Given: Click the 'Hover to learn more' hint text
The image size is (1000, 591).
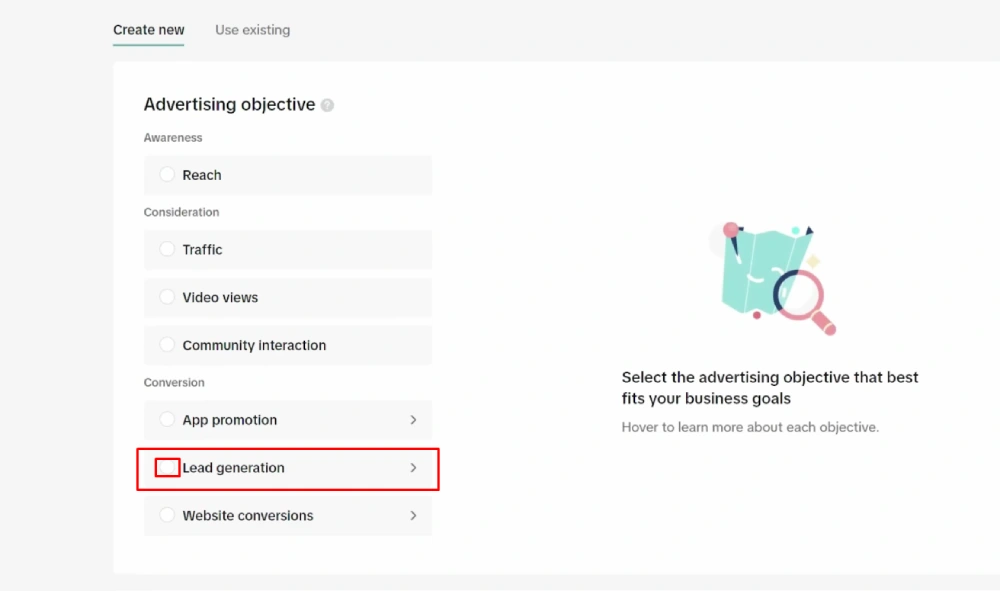Looking at the screenshot, I should coord(750,427).
